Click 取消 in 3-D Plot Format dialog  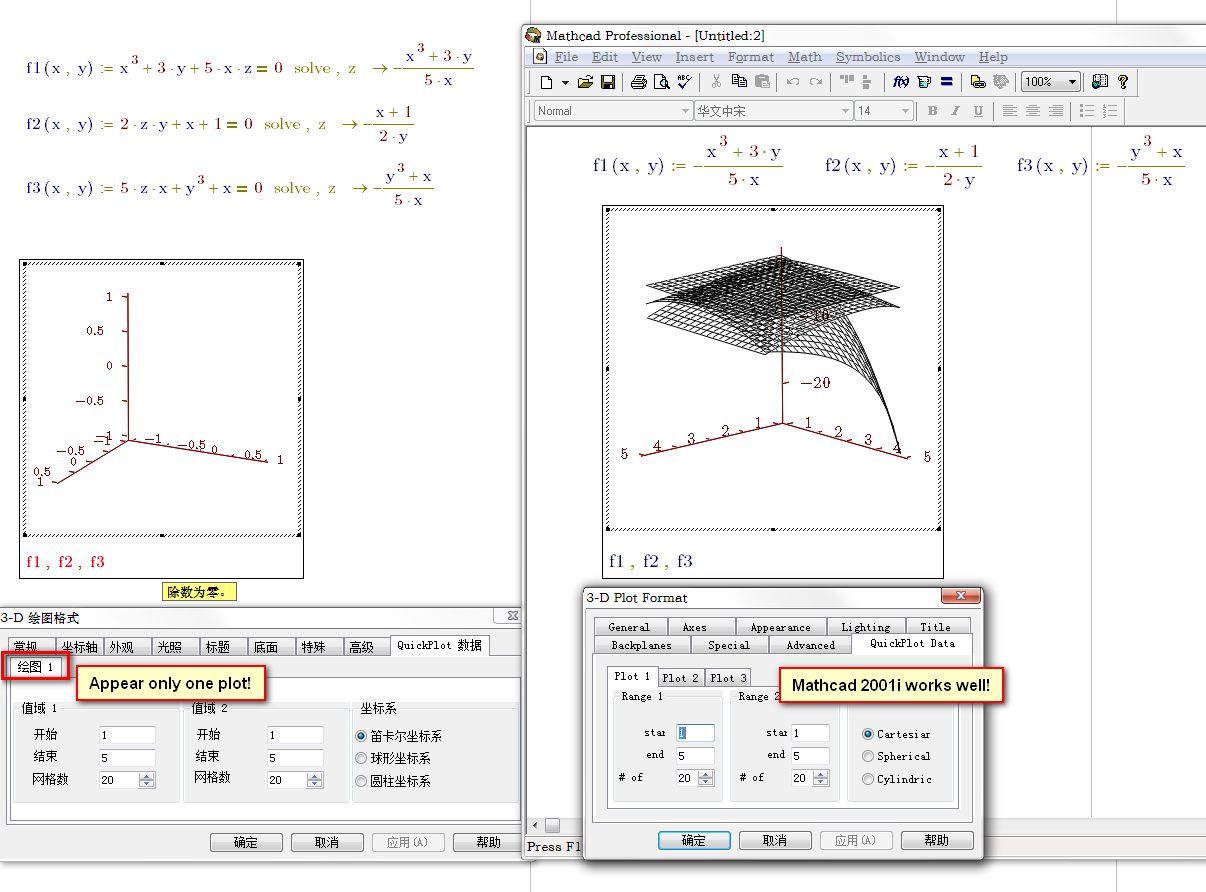pos(775,841)
